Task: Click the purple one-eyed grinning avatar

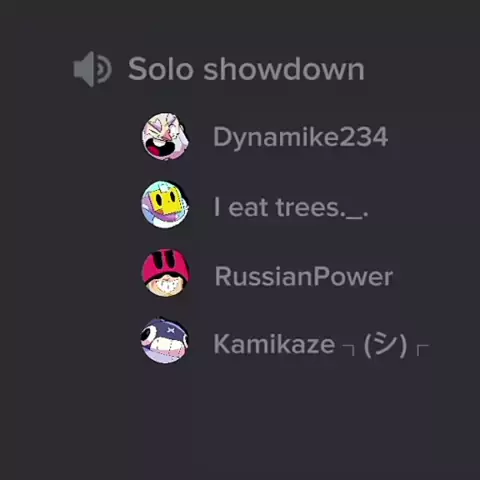Action: (165, 341)
